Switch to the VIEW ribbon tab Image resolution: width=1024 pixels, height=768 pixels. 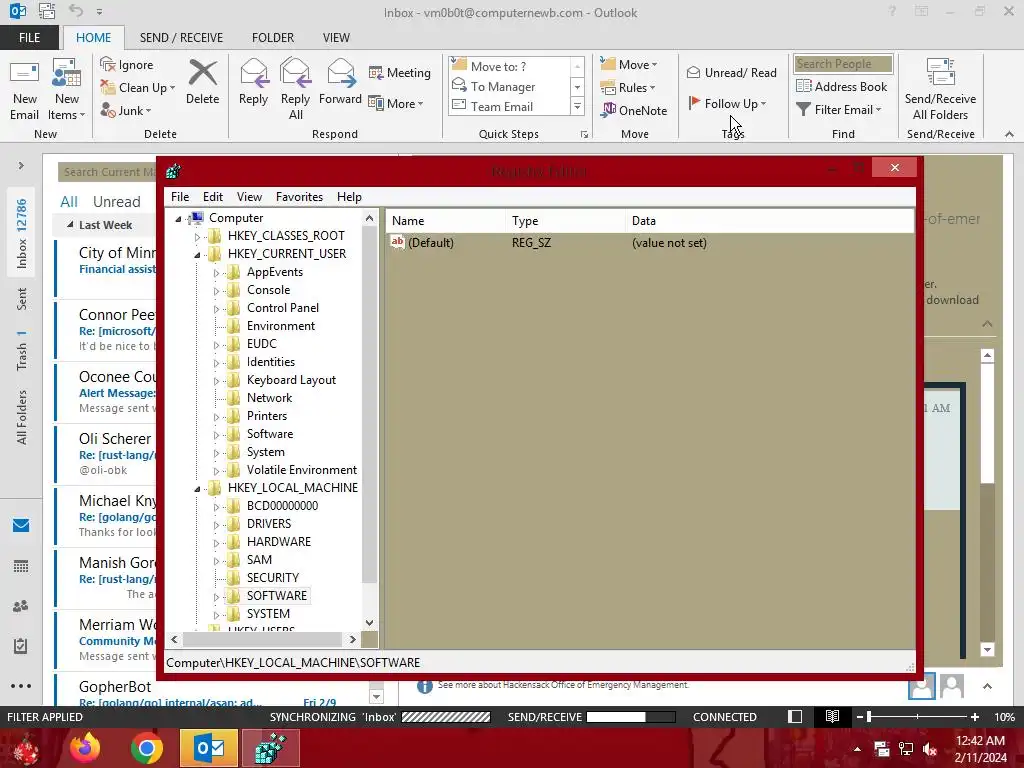pos(336,37)
